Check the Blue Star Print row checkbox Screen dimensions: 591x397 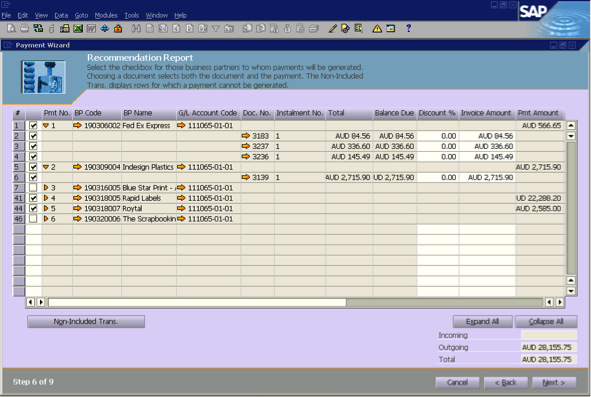click(x=33, y=187)
